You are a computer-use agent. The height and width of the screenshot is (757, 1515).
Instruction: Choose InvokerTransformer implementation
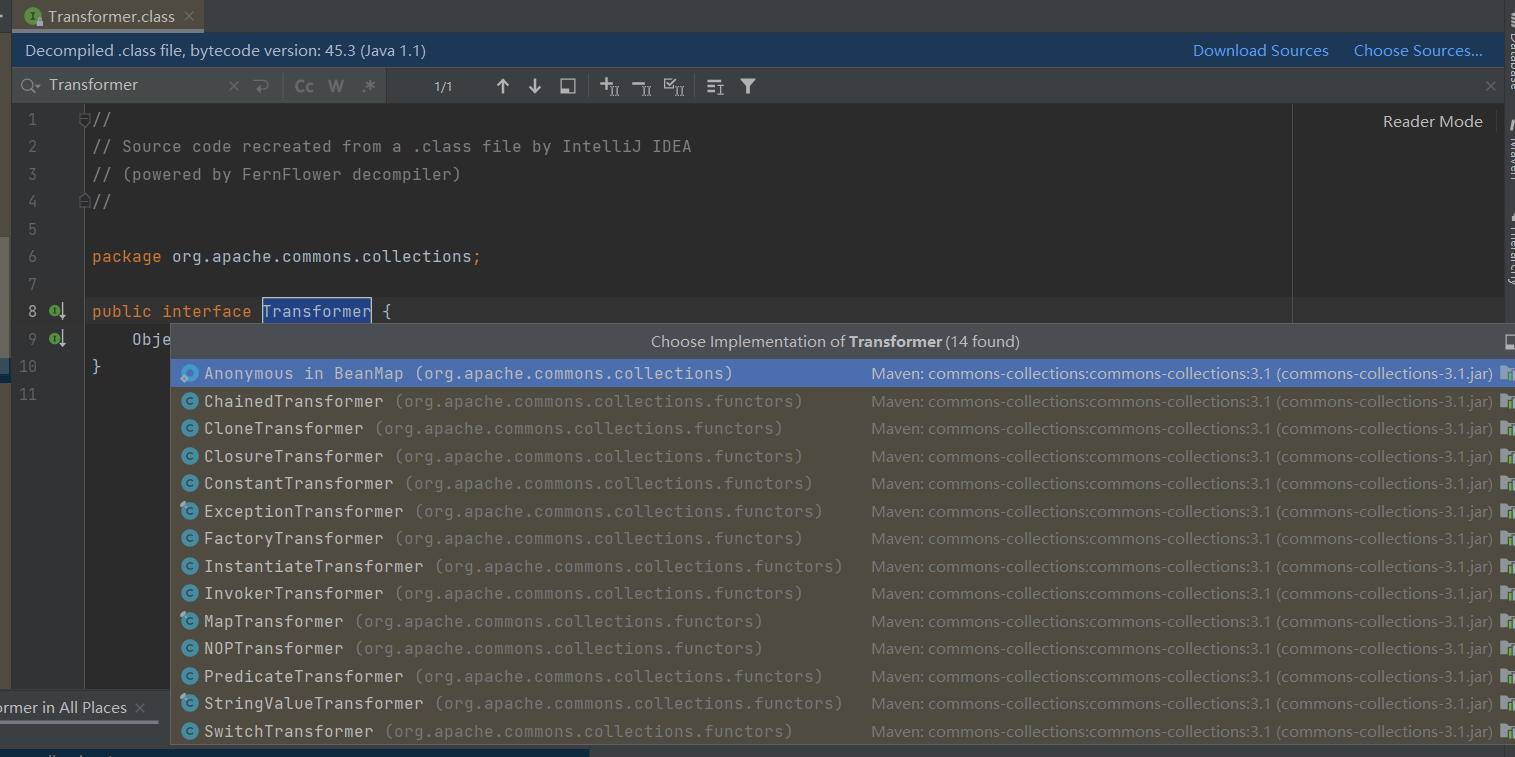(842, 593)
